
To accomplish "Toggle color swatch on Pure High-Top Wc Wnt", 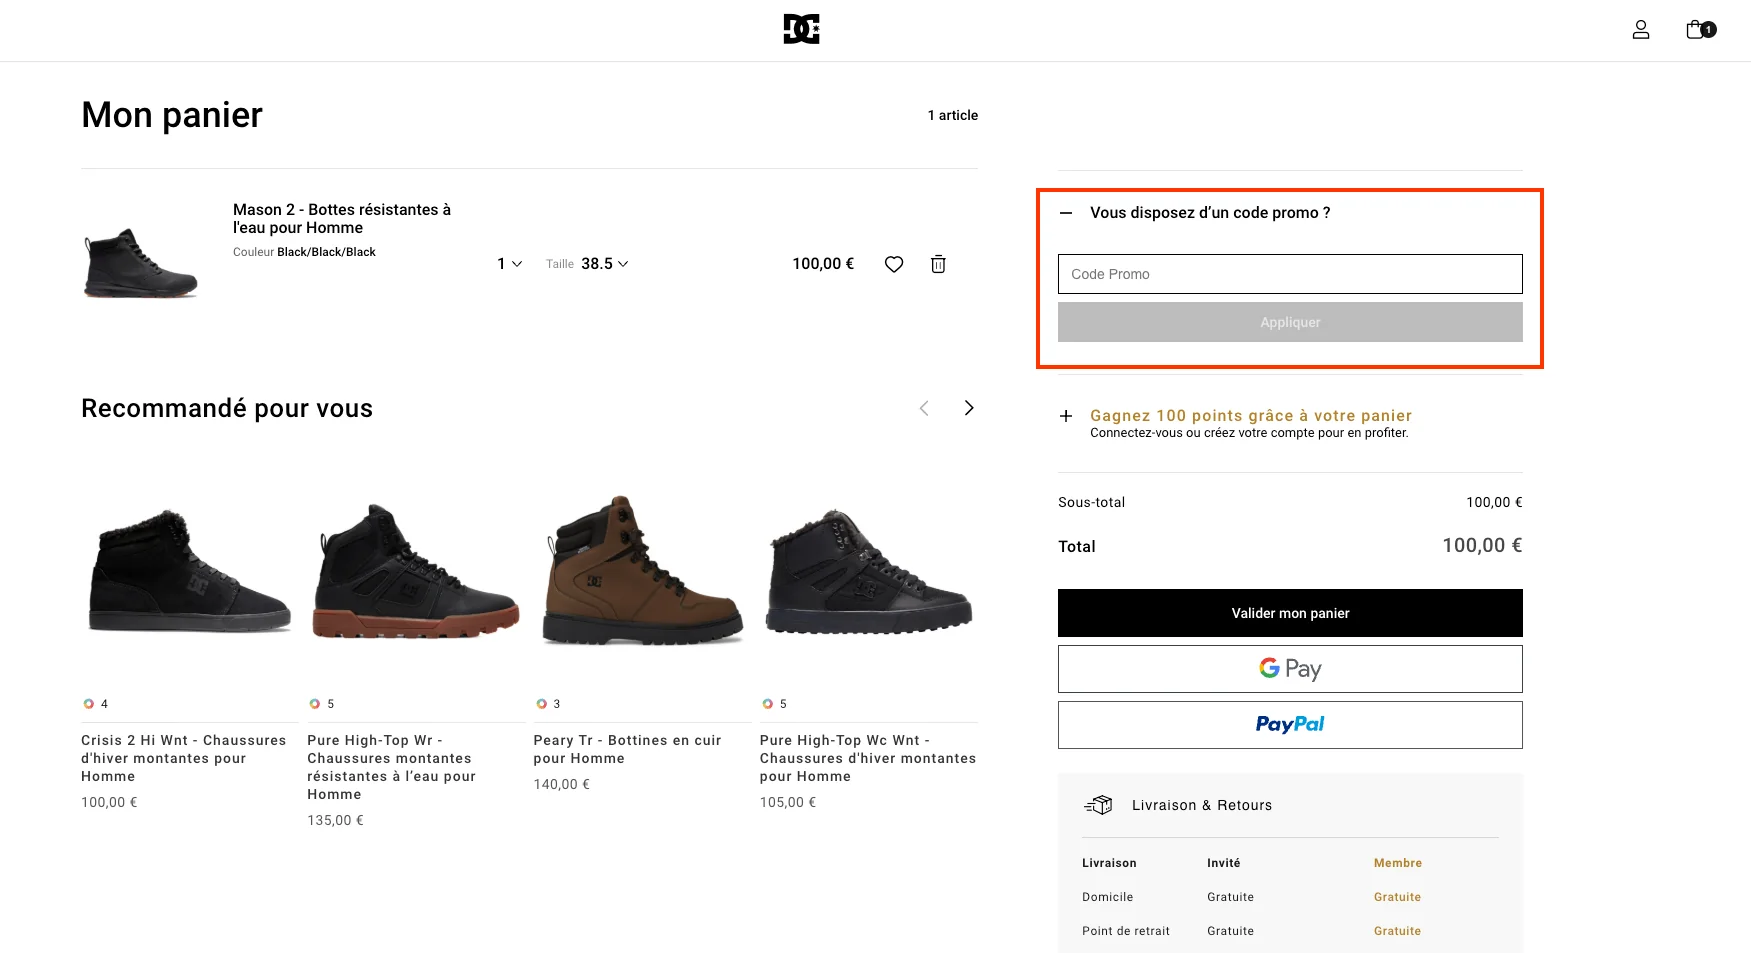I will tap(768, 703).
